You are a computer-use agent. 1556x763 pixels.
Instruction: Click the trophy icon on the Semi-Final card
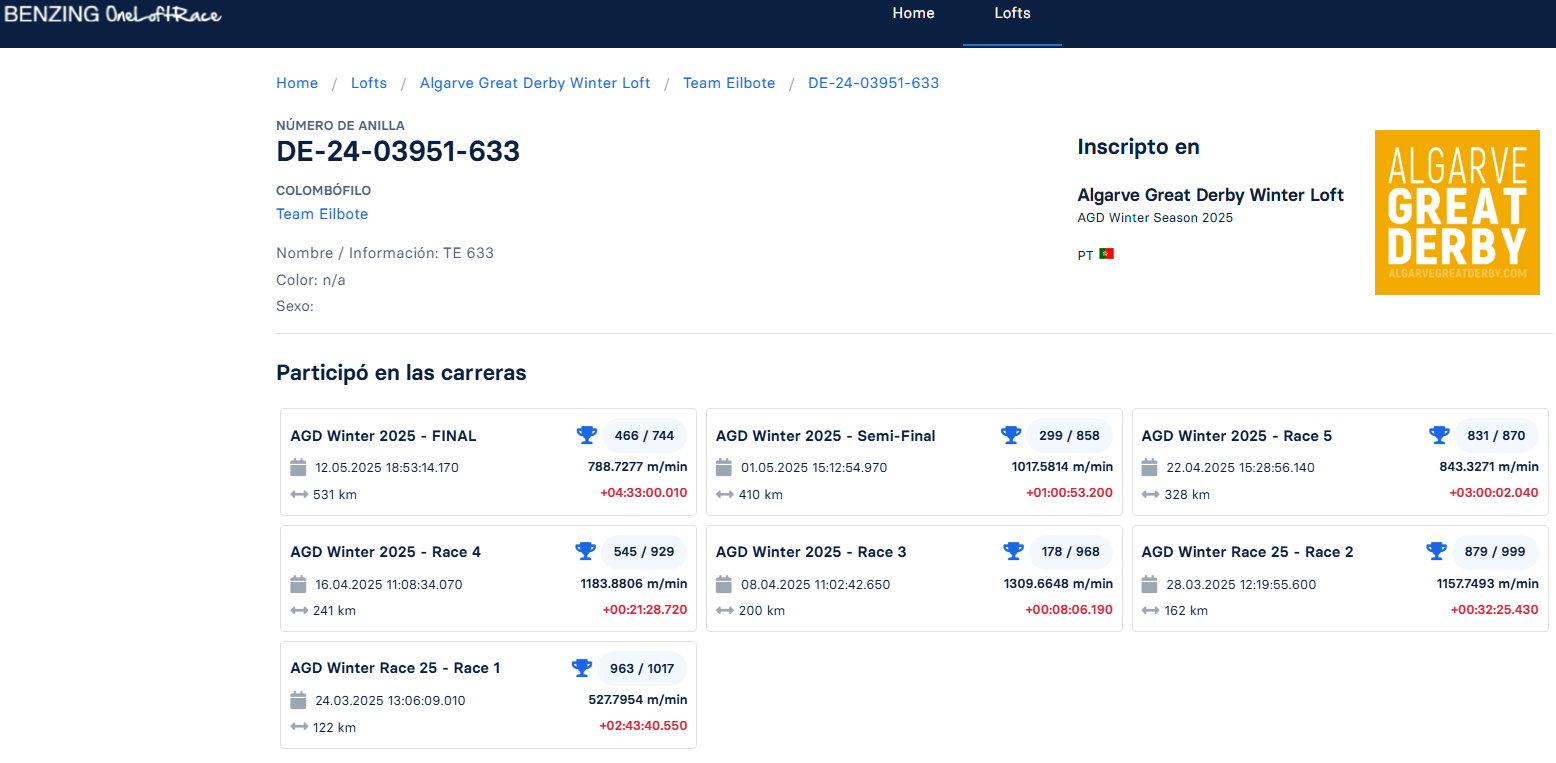coord(1011,435)
